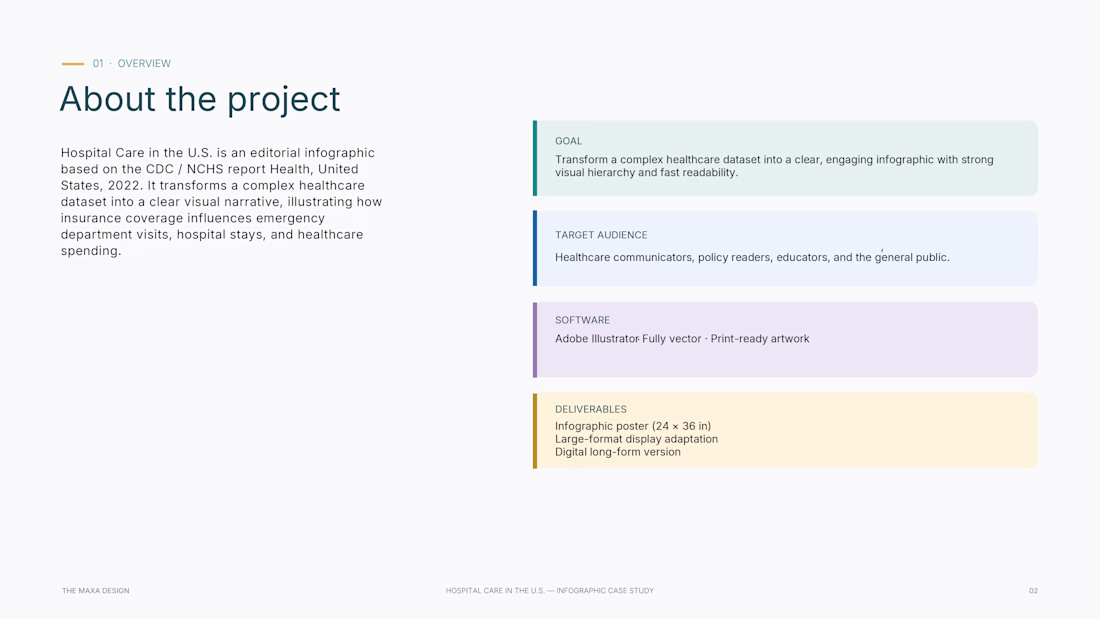Screen dimensions: 1100x619
Task: Select the GOAL card
Action: (x=785, y=158)
